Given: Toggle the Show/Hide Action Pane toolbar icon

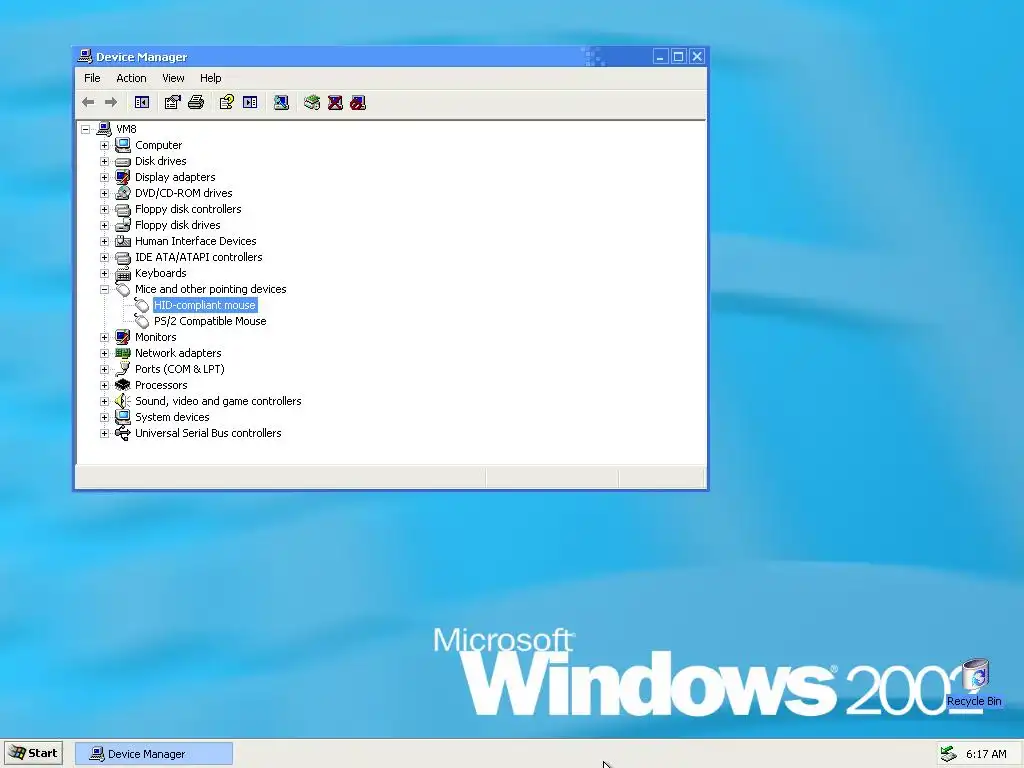Looking at the screenshot, I should 250,103.
